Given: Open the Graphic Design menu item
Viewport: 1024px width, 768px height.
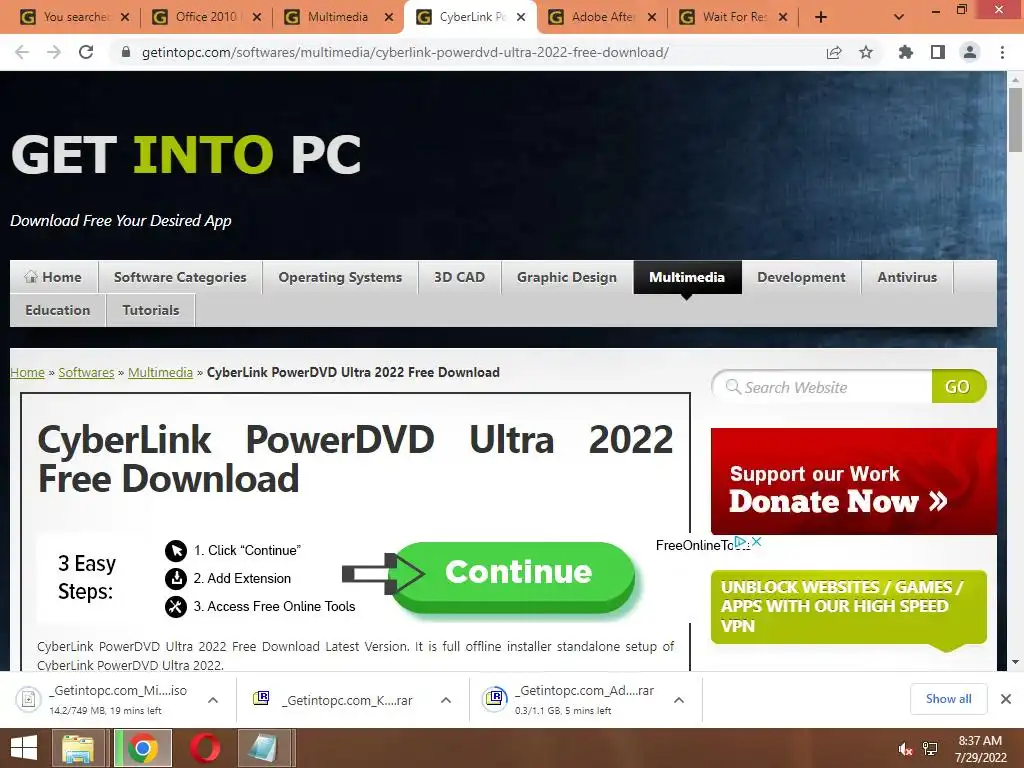Looking at the screenshot, I should click(567, 277).
